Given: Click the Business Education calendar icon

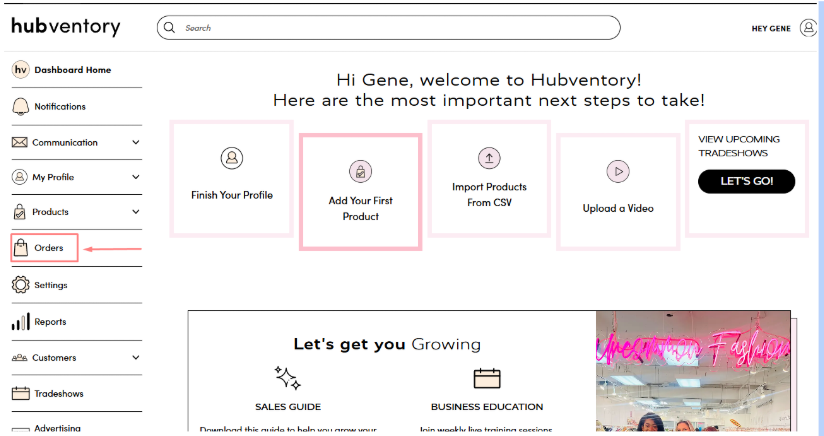Looking at the screenshot, I should point(487,378).
